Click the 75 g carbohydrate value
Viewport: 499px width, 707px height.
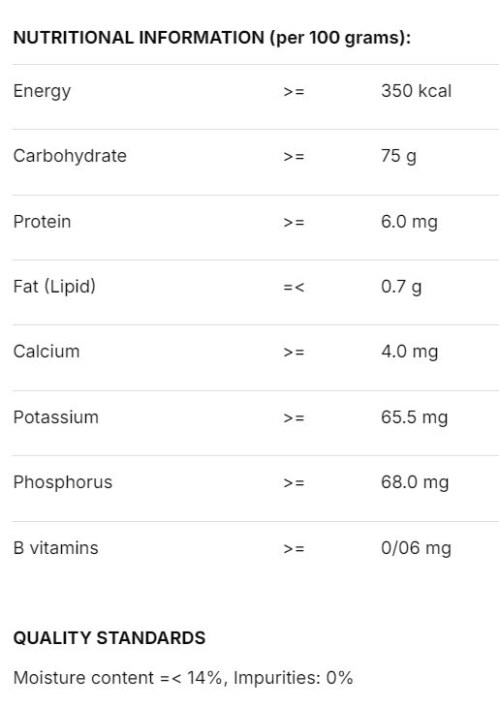click(398, 156)
